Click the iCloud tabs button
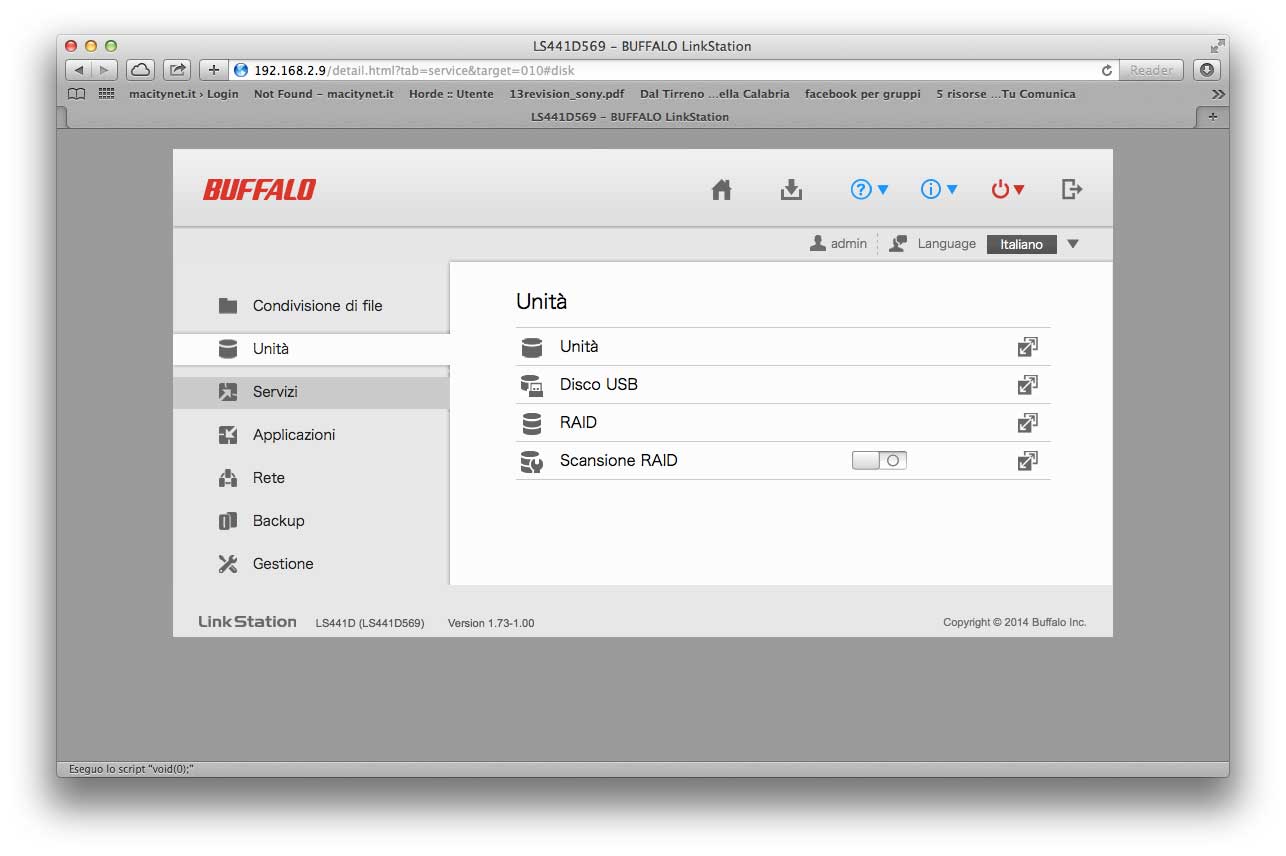Image resolution: width=1286 pixels, height=856 pixels. pyautogui.click(x=140, y=70)
